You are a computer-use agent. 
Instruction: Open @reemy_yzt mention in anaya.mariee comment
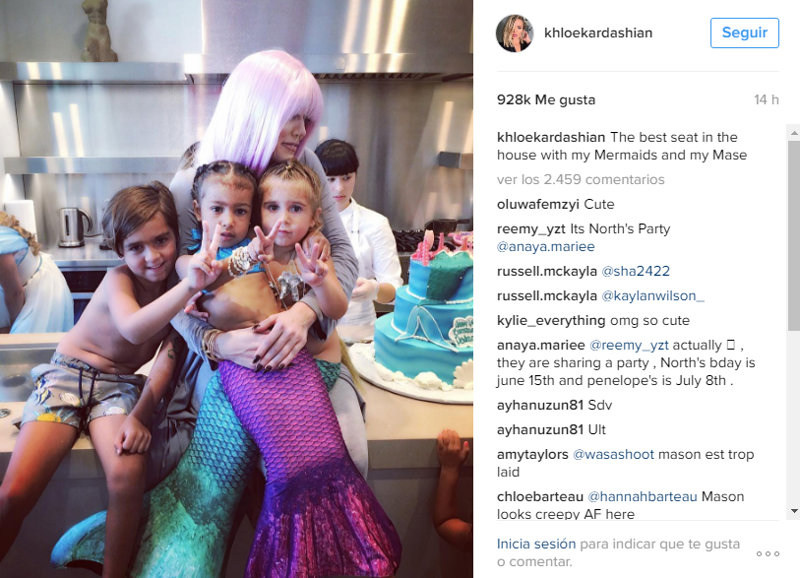click(629, 345)
